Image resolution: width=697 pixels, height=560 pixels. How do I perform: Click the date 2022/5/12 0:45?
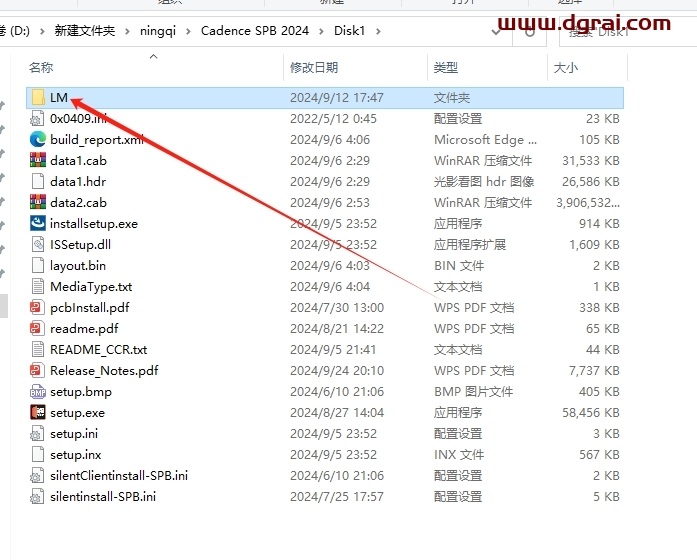click(333, 119)
